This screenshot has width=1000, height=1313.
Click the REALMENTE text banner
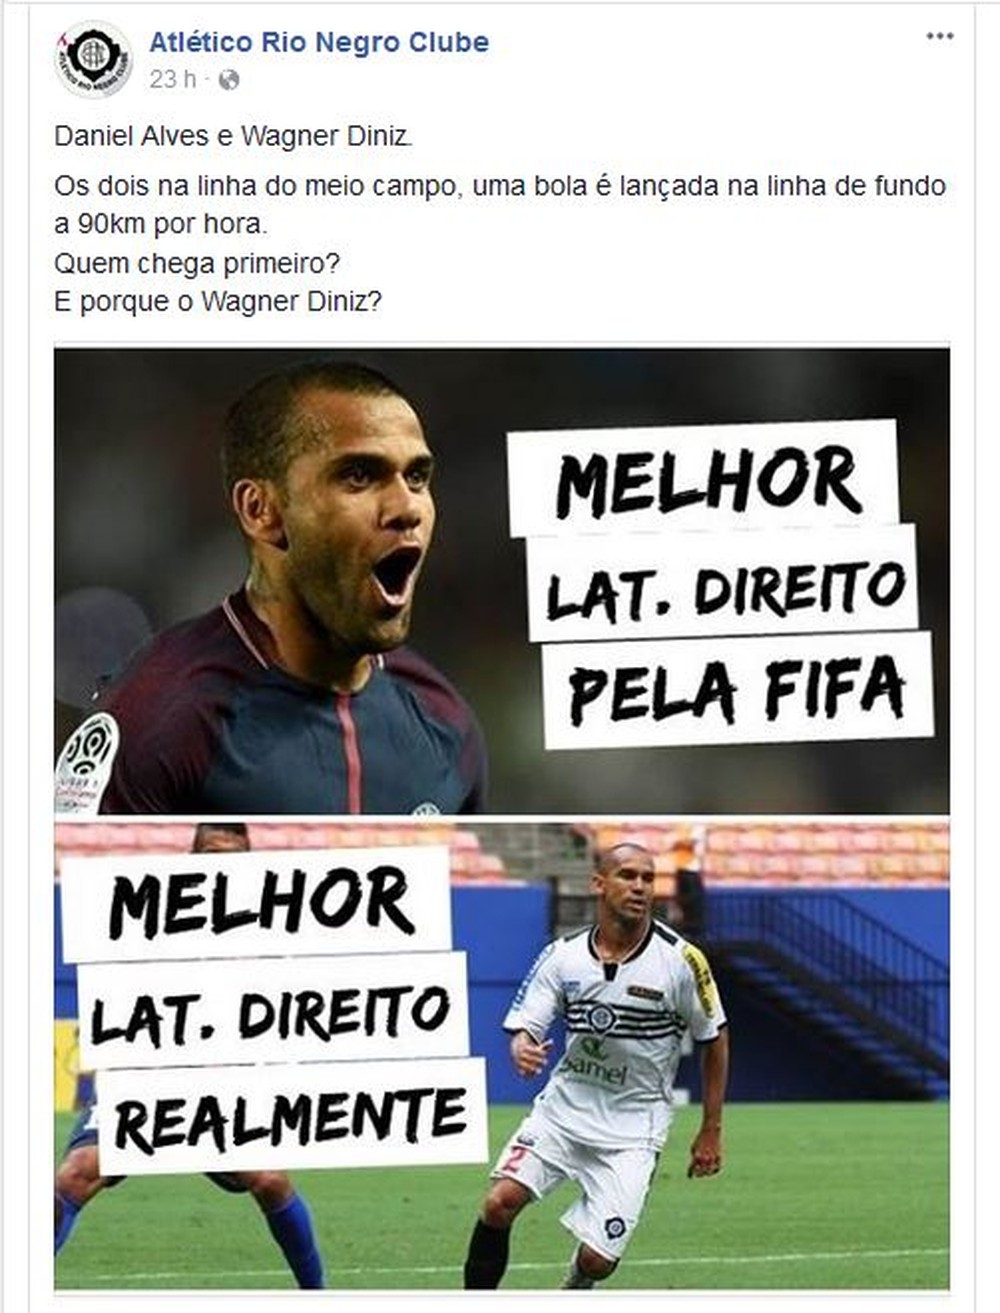click(x=291, y=1115)
